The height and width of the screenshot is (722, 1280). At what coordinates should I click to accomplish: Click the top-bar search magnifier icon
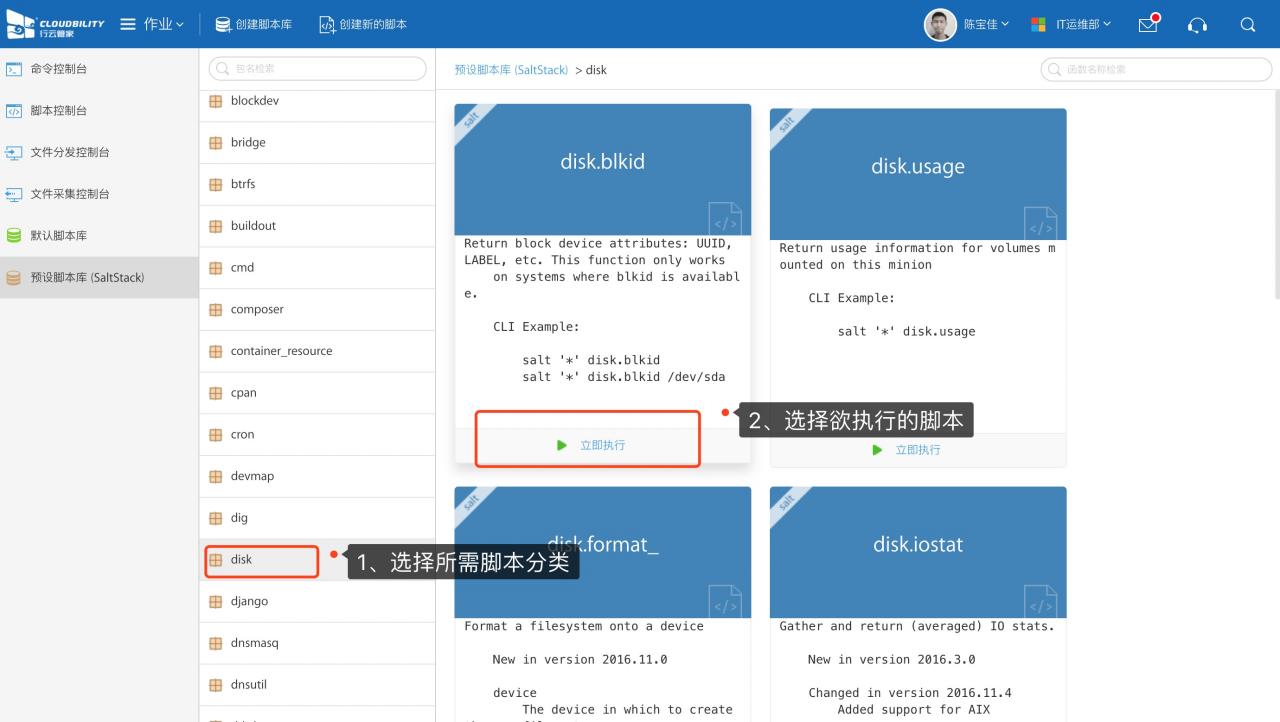tap(1247, 25)
